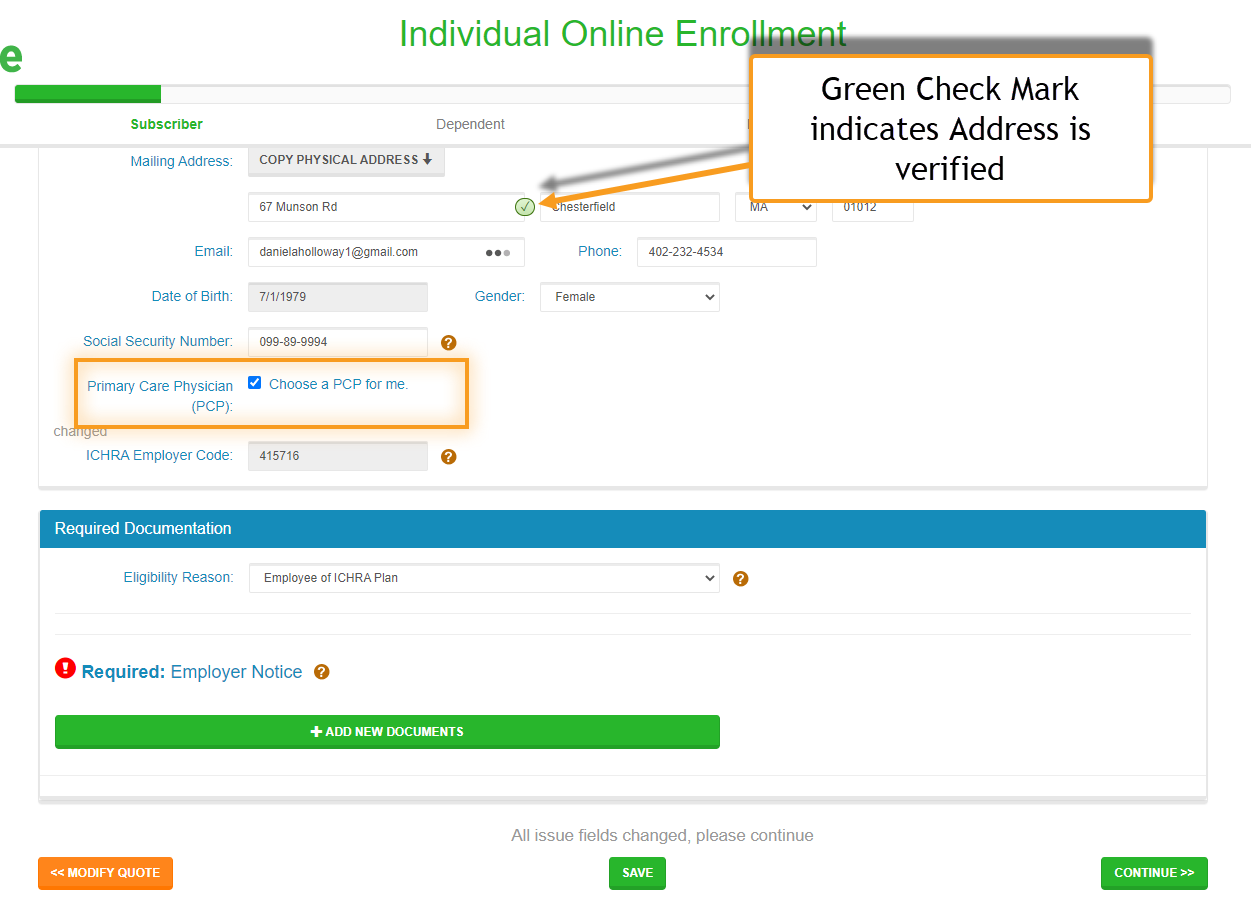The image size is (1251, 919).
Task: Open the Gender dropdown
Action: 629,297
